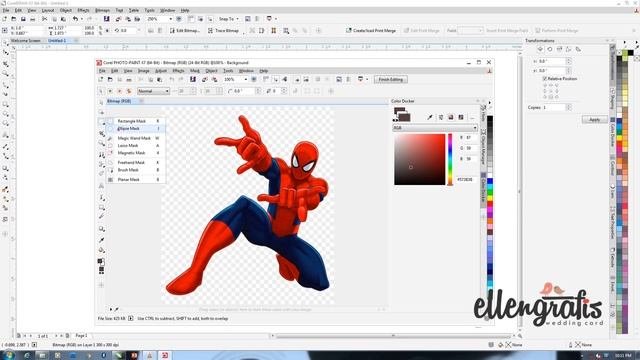
Task: Click the Cut scissors icon in CorelDRAW toolbar
Action: (x=44, y=19)
